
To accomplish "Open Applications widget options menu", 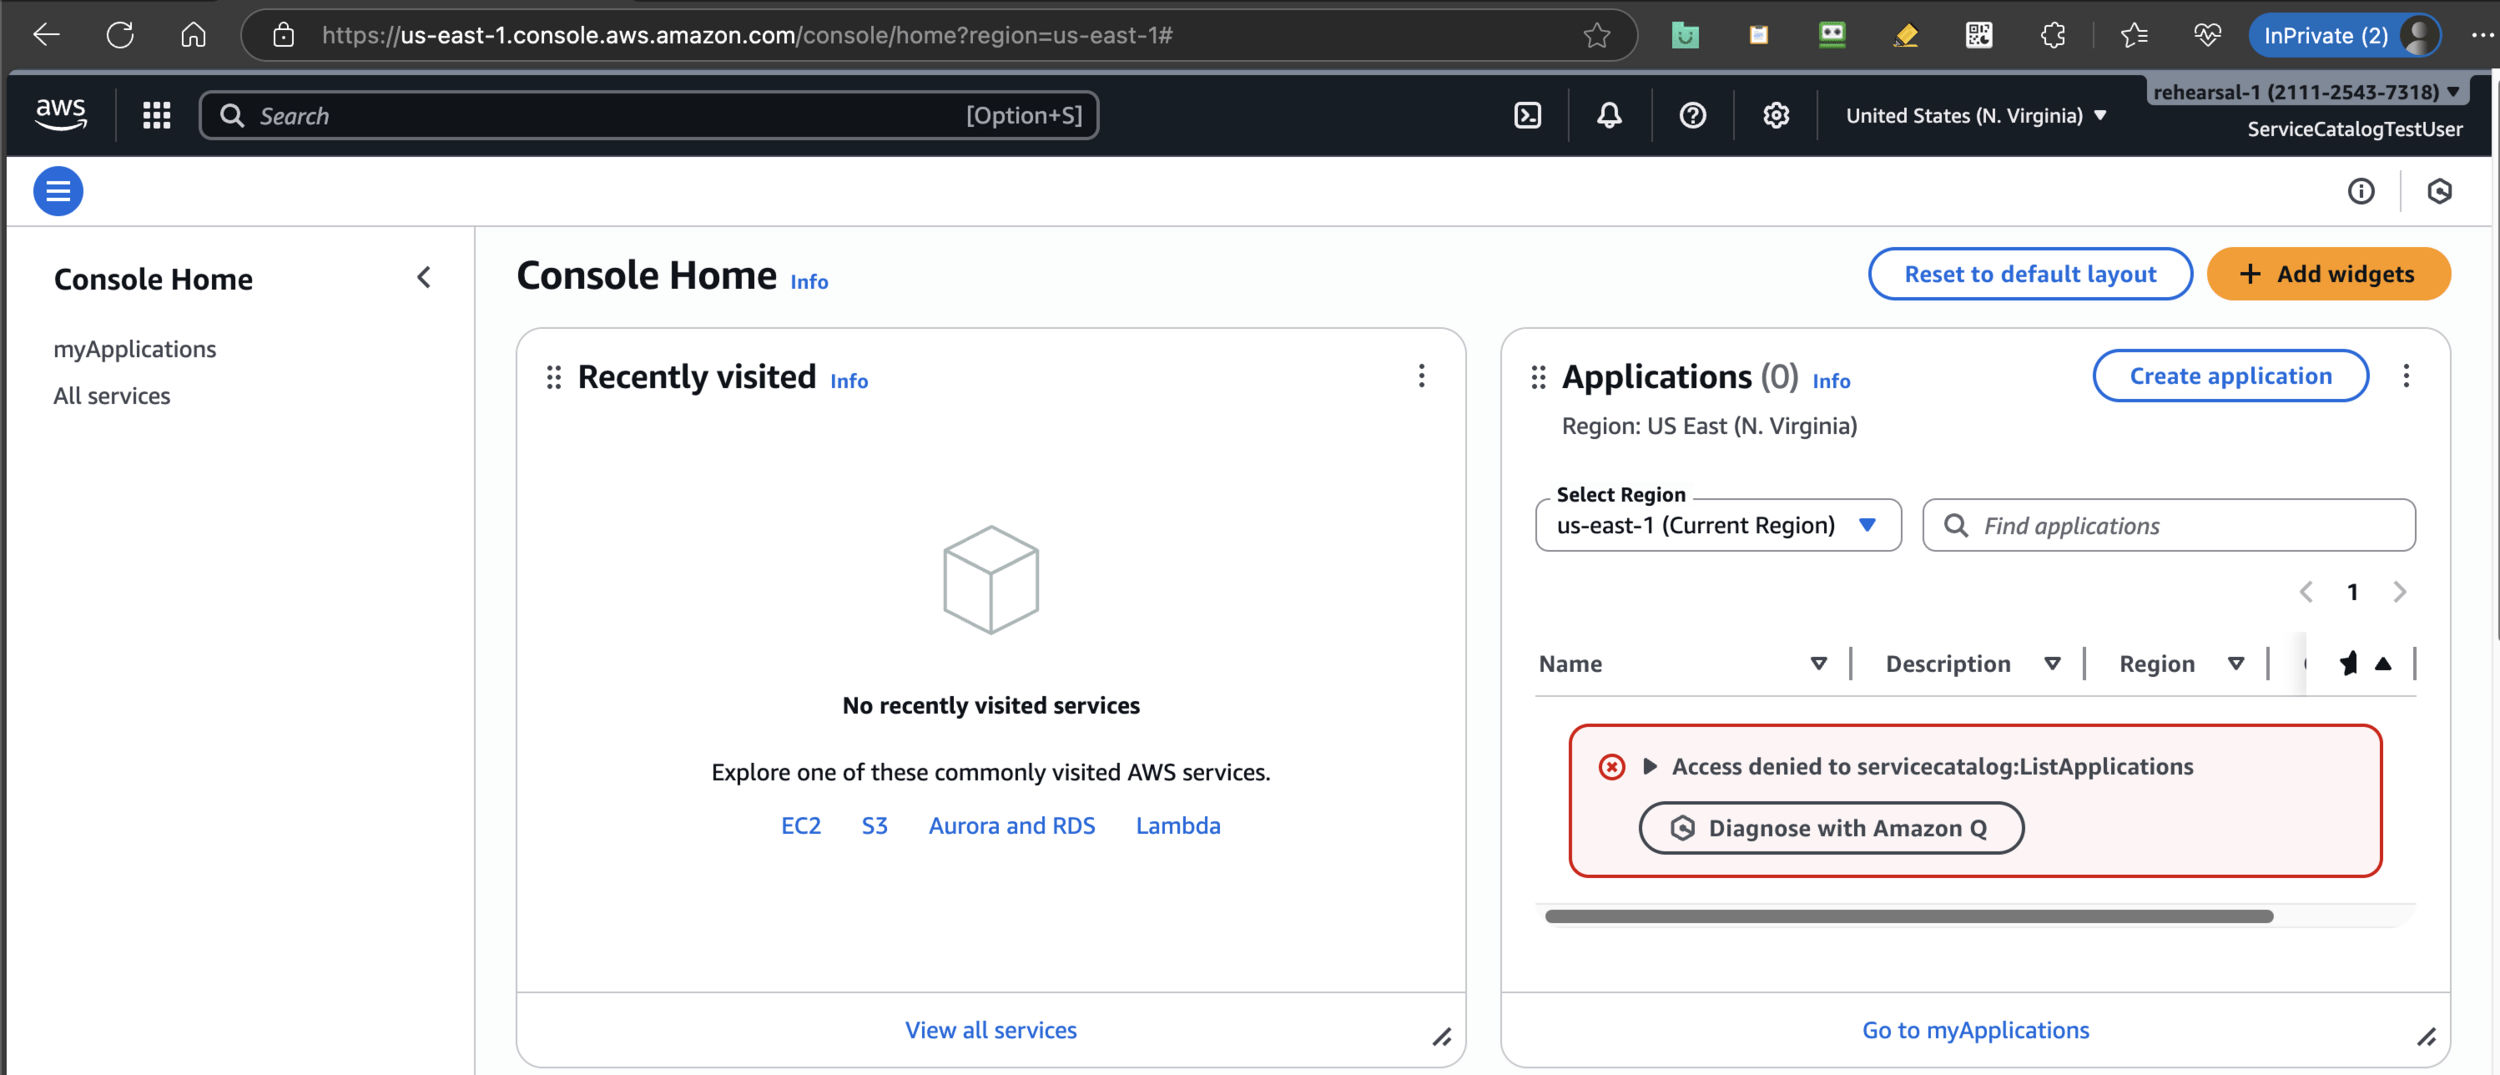I will [x=2406, y=376].
